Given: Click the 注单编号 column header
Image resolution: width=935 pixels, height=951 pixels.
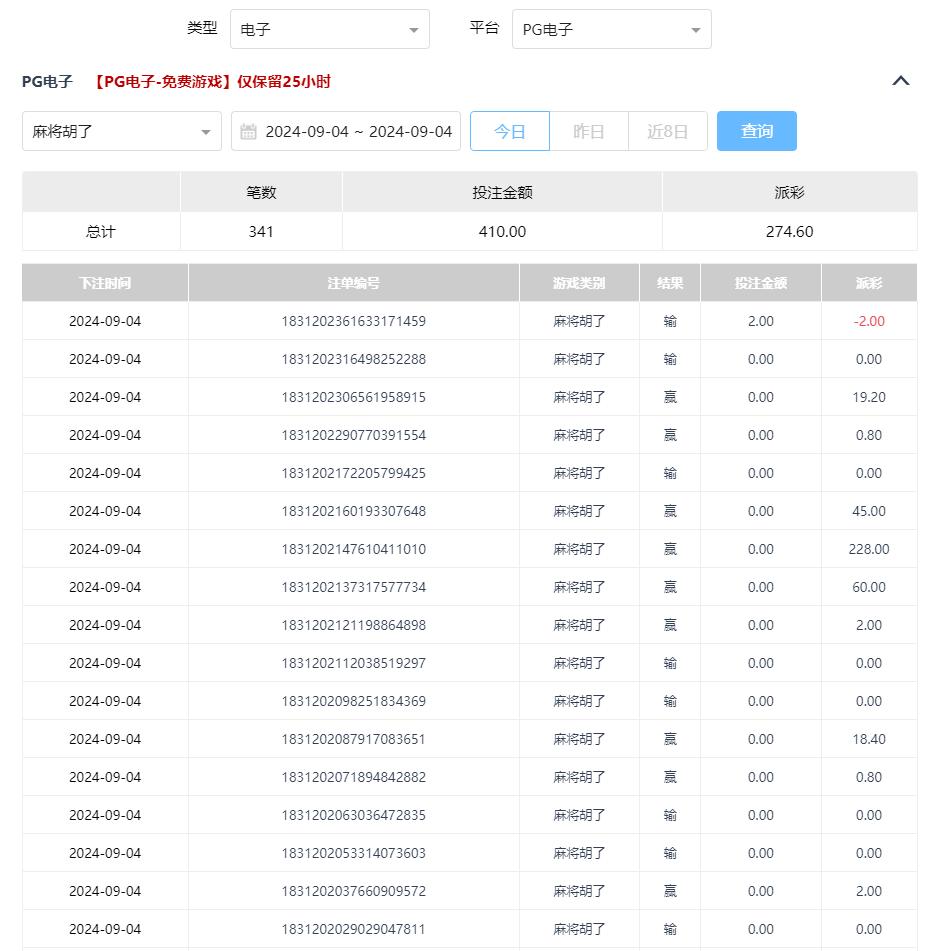Looking at the screenshot, I should 353,283.
